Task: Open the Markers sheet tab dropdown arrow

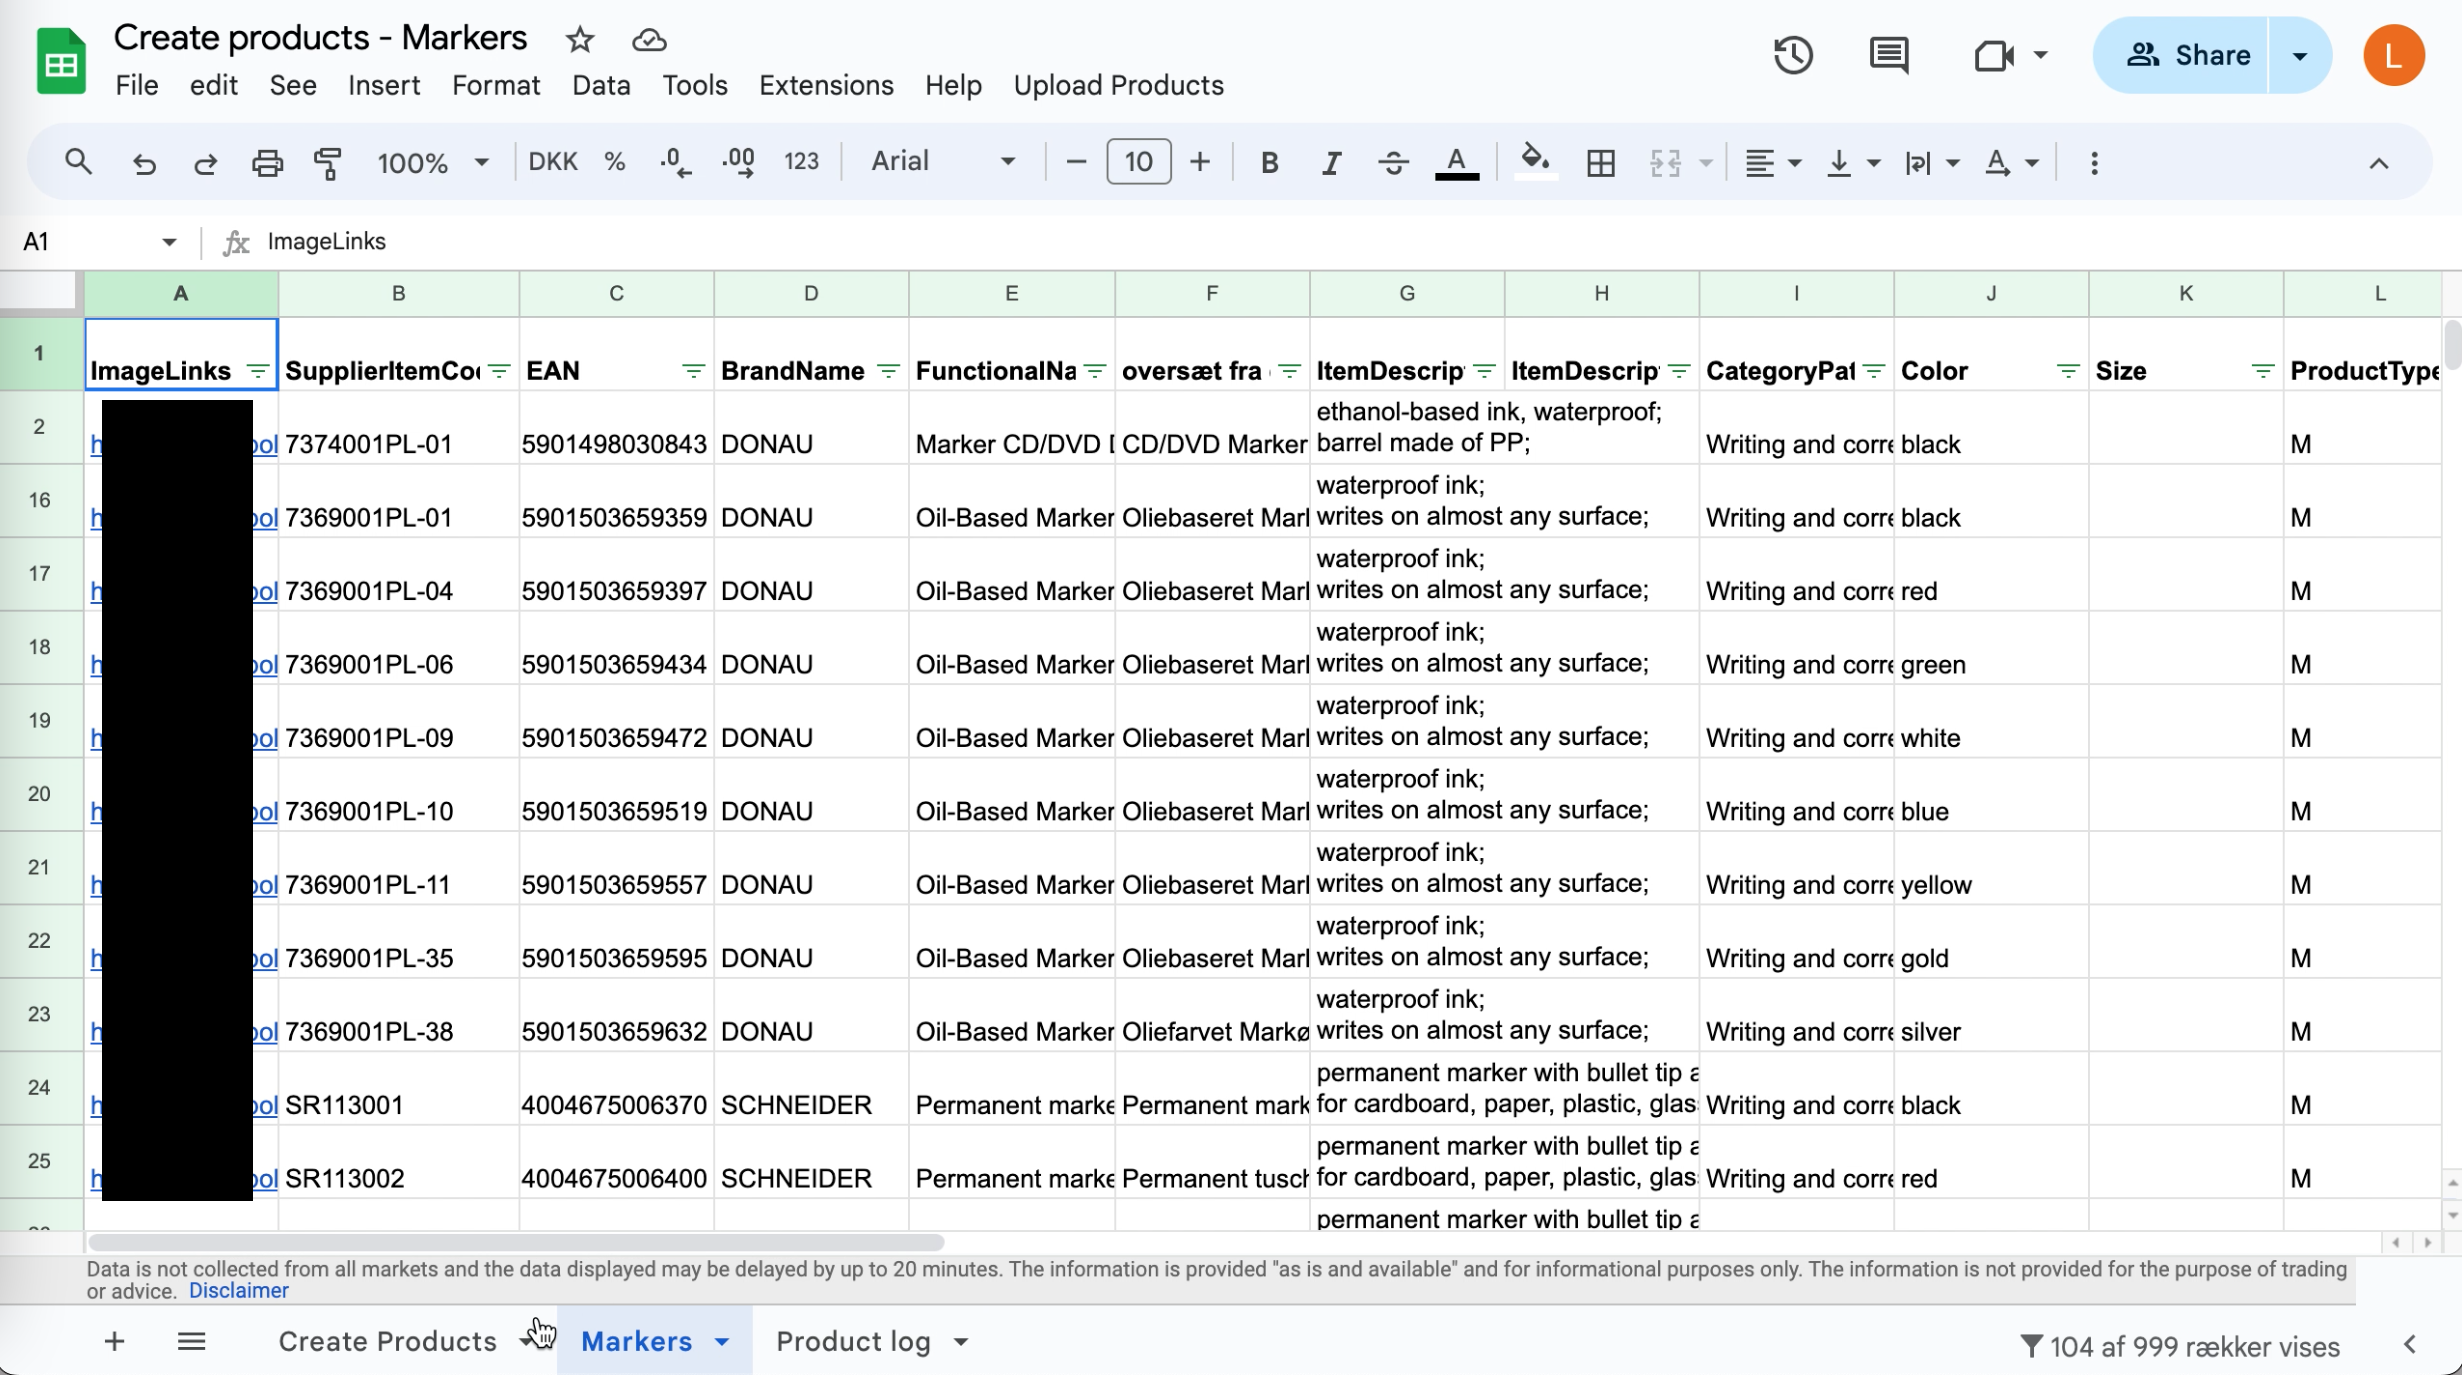Action: [x=722, y=1342]
